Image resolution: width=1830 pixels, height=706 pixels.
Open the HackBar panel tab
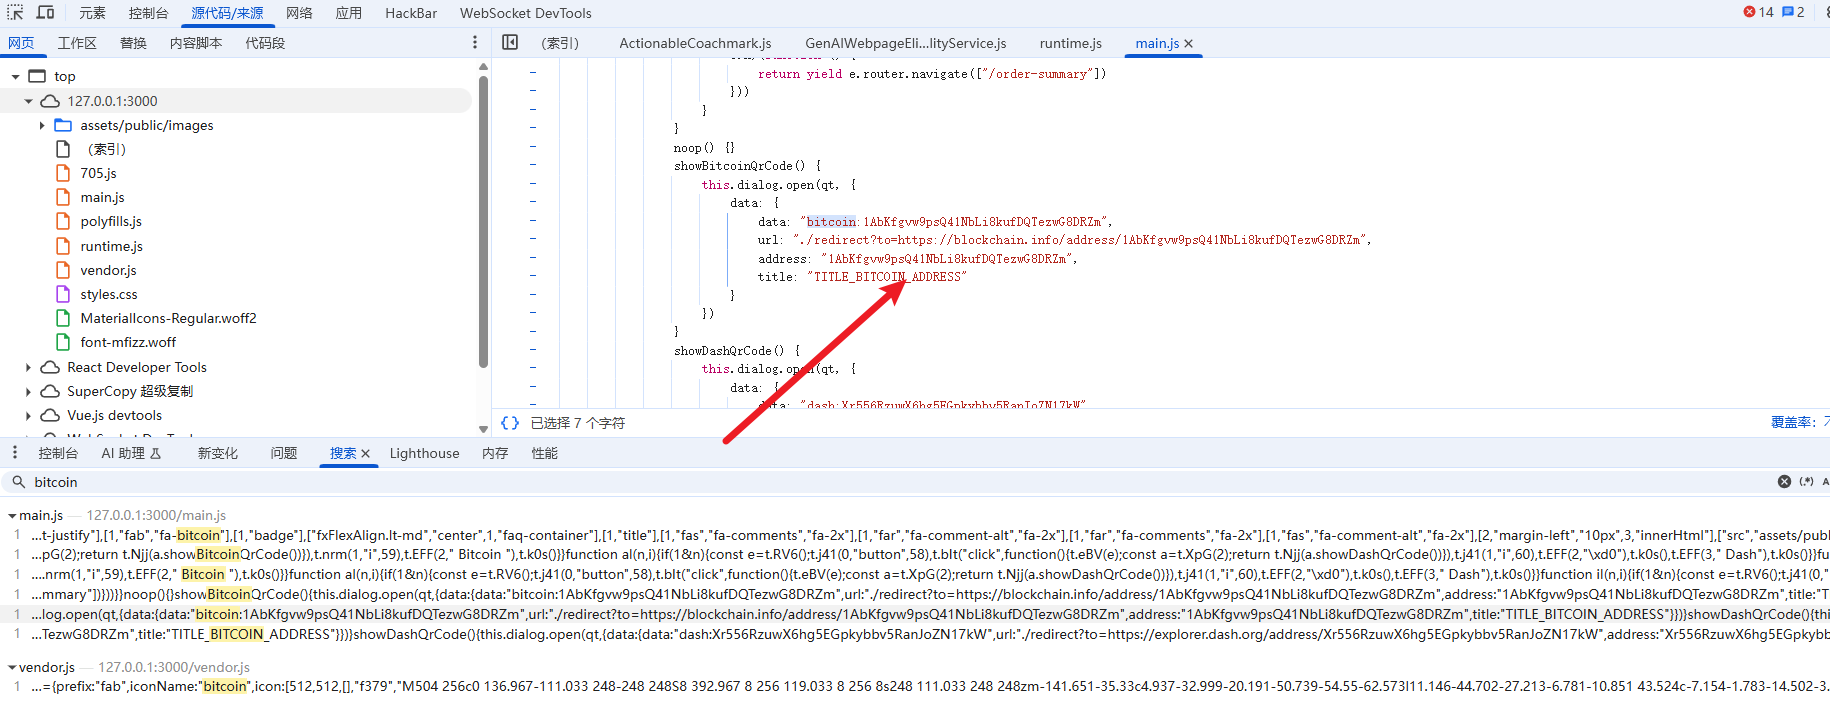coord(411,13)
